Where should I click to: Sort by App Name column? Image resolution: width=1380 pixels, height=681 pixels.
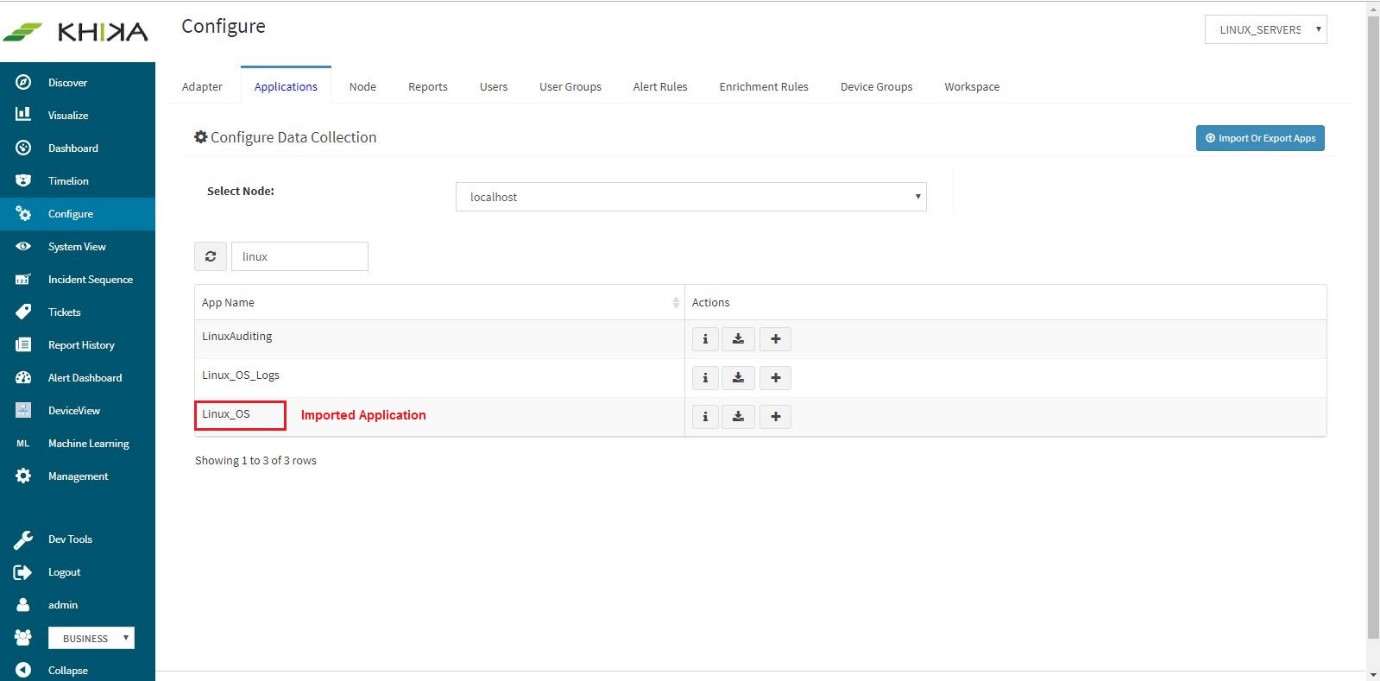point(439,302)
